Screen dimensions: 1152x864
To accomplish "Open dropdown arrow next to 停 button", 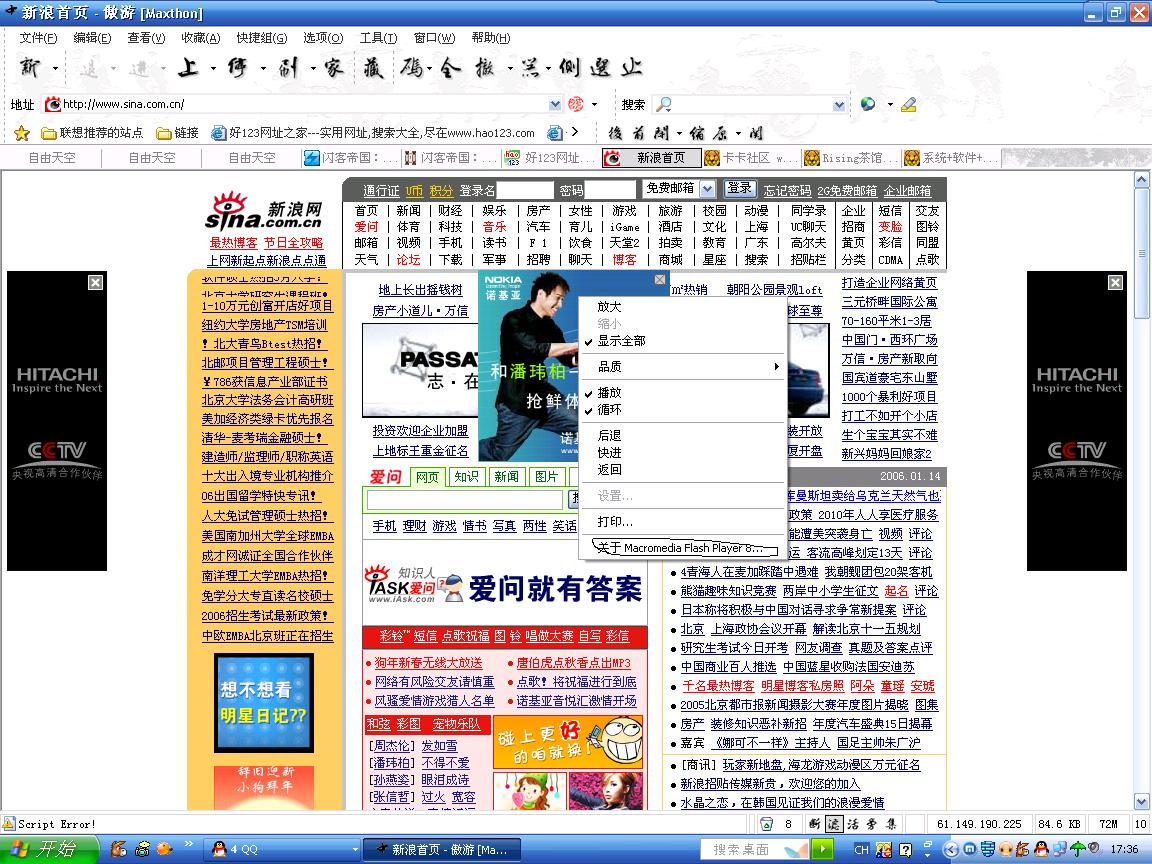I will 263,68.
